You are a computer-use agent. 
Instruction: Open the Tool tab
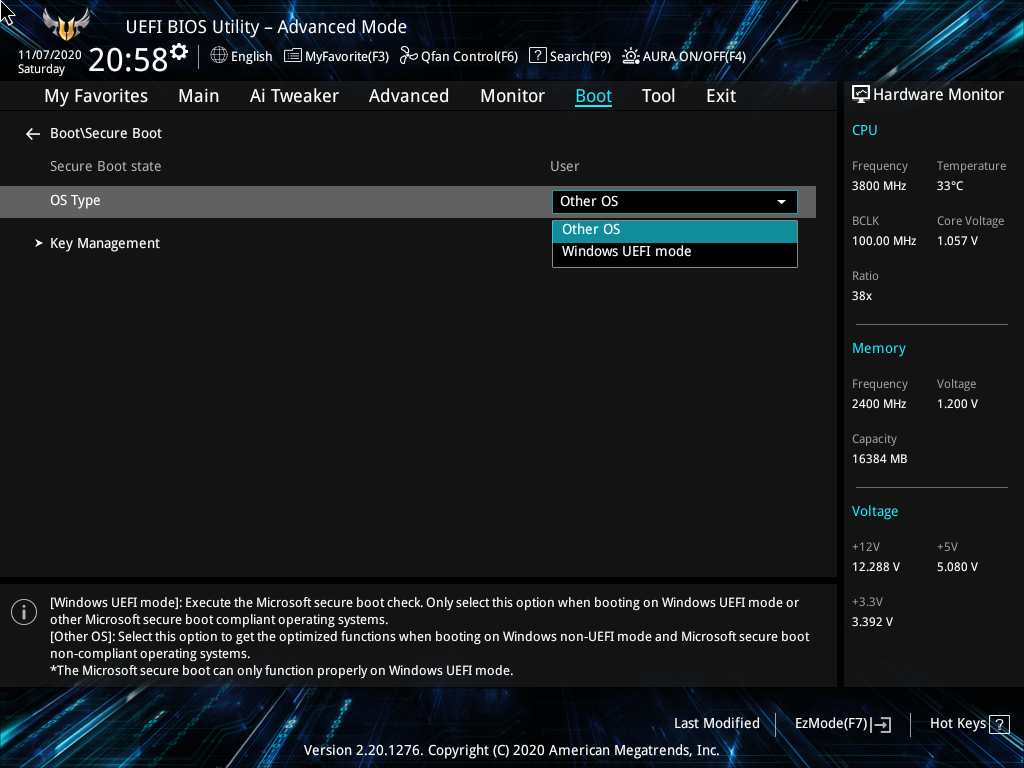point(658,96)
